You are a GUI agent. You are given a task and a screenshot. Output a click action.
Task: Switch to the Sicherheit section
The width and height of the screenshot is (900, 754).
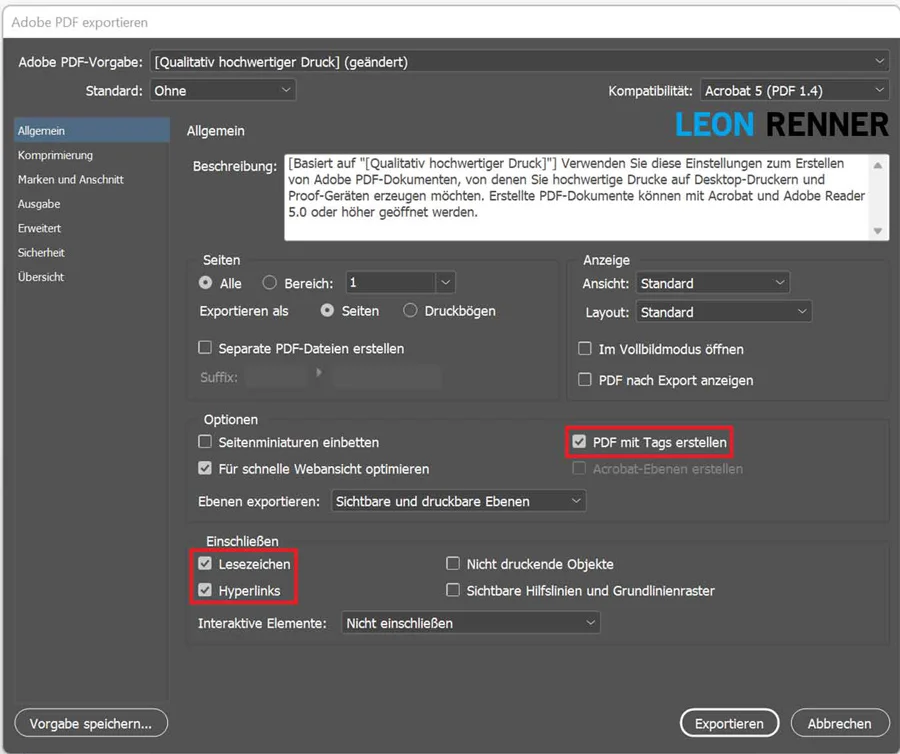(x=41, y=253)
